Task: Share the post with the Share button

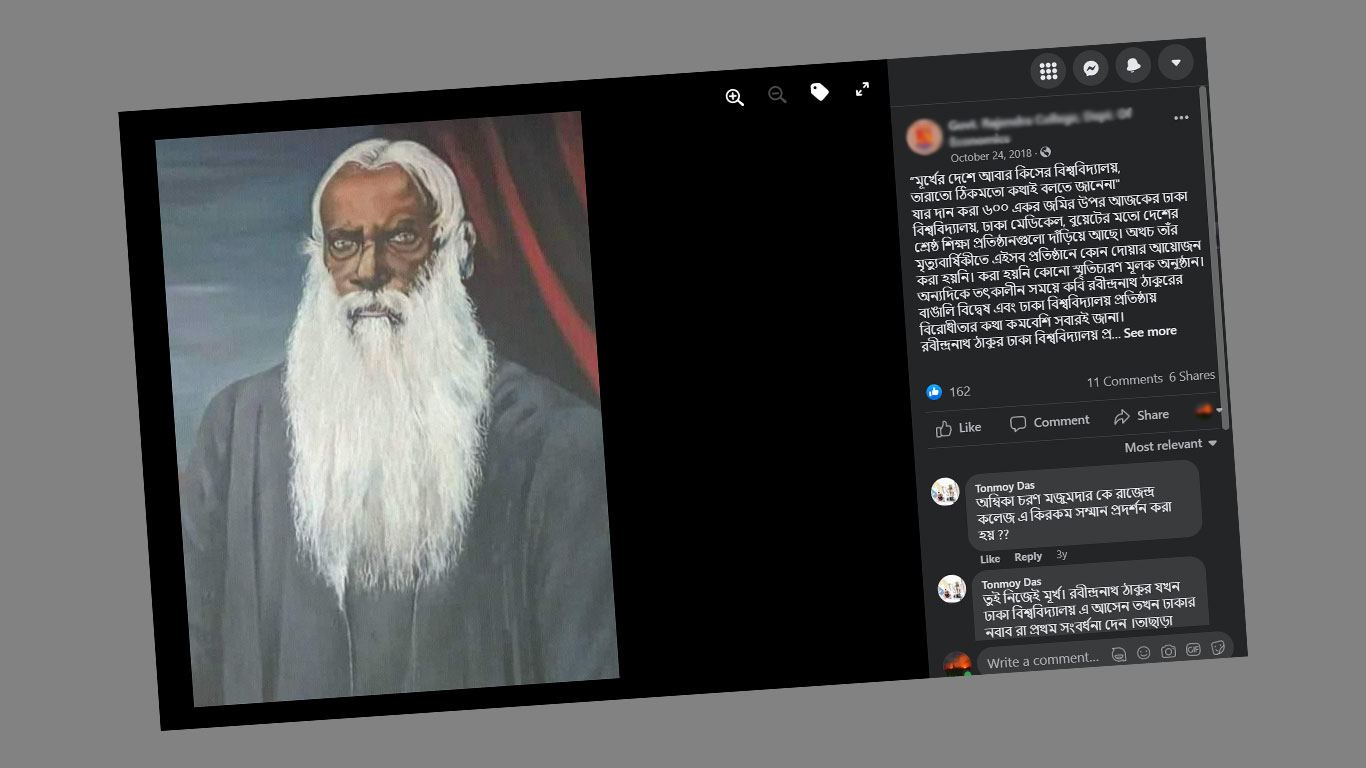Action: point(1141,416)
